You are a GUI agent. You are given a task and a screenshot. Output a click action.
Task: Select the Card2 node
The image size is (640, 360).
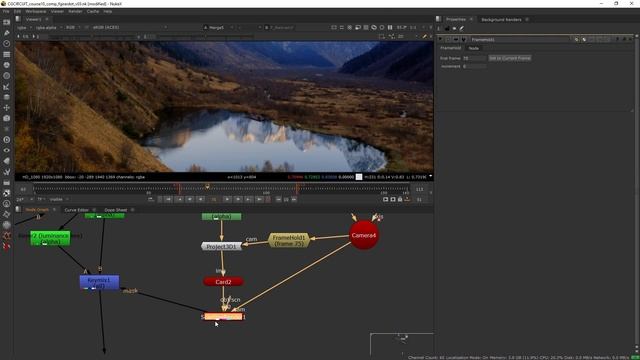(x=223, y=282)
